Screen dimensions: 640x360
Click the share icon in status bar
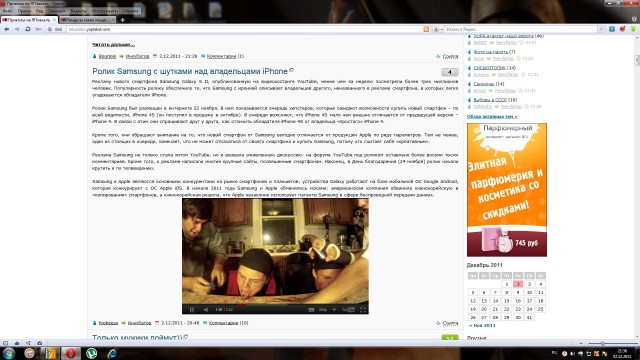28,343
